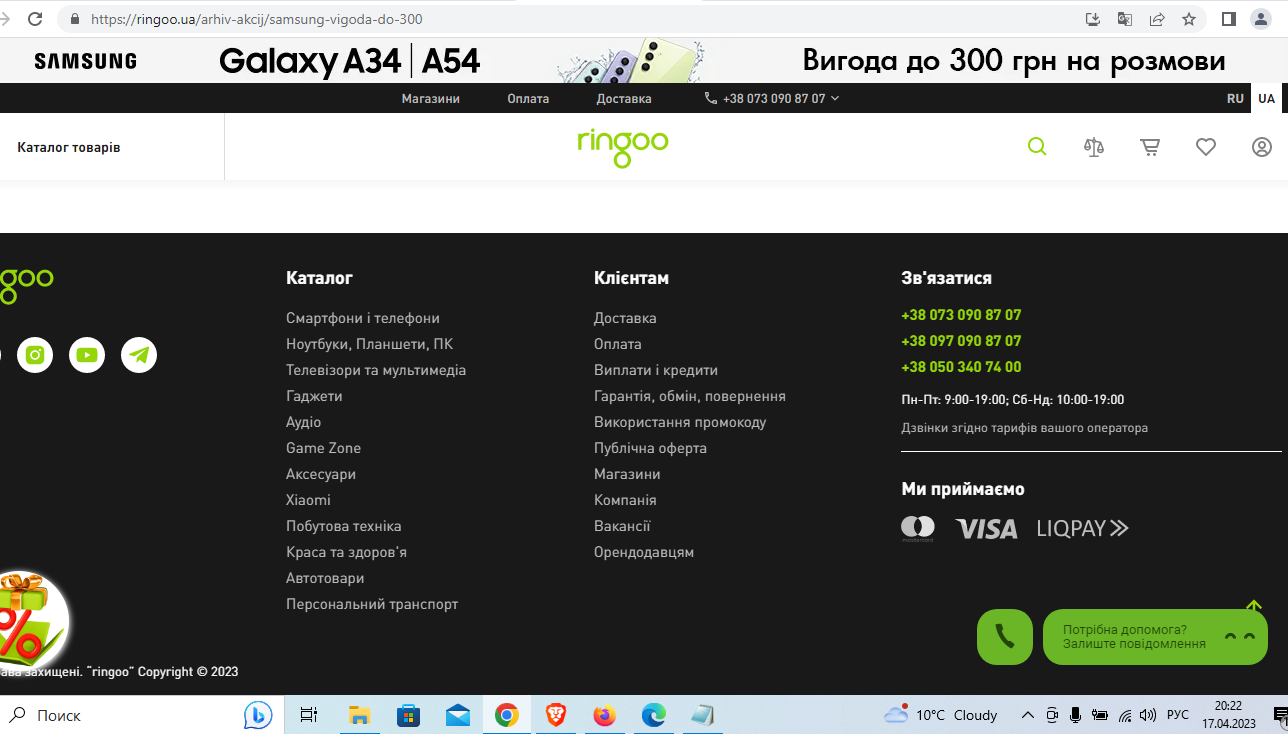Click the green phone callback button
This screenshot has width=1288, height=734.
[1004, 637]
